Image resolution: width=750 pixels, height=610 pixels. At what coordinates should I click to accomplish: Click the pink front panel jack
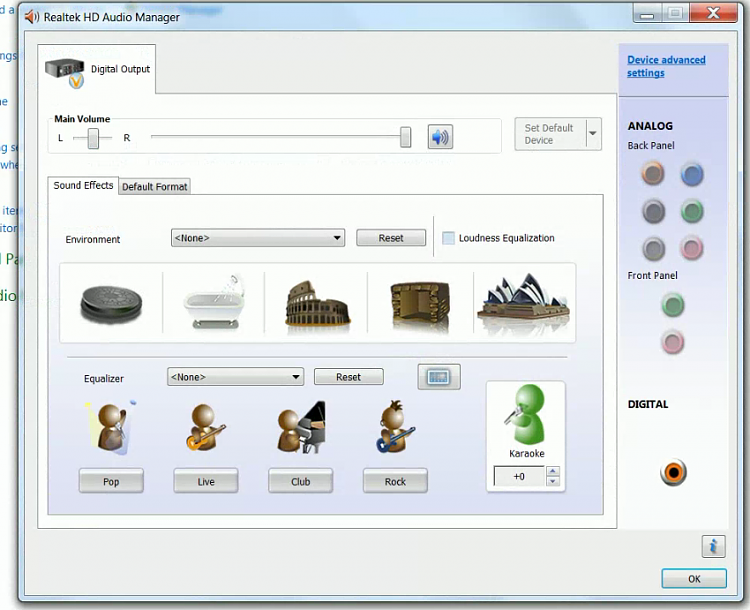[673, 342]
